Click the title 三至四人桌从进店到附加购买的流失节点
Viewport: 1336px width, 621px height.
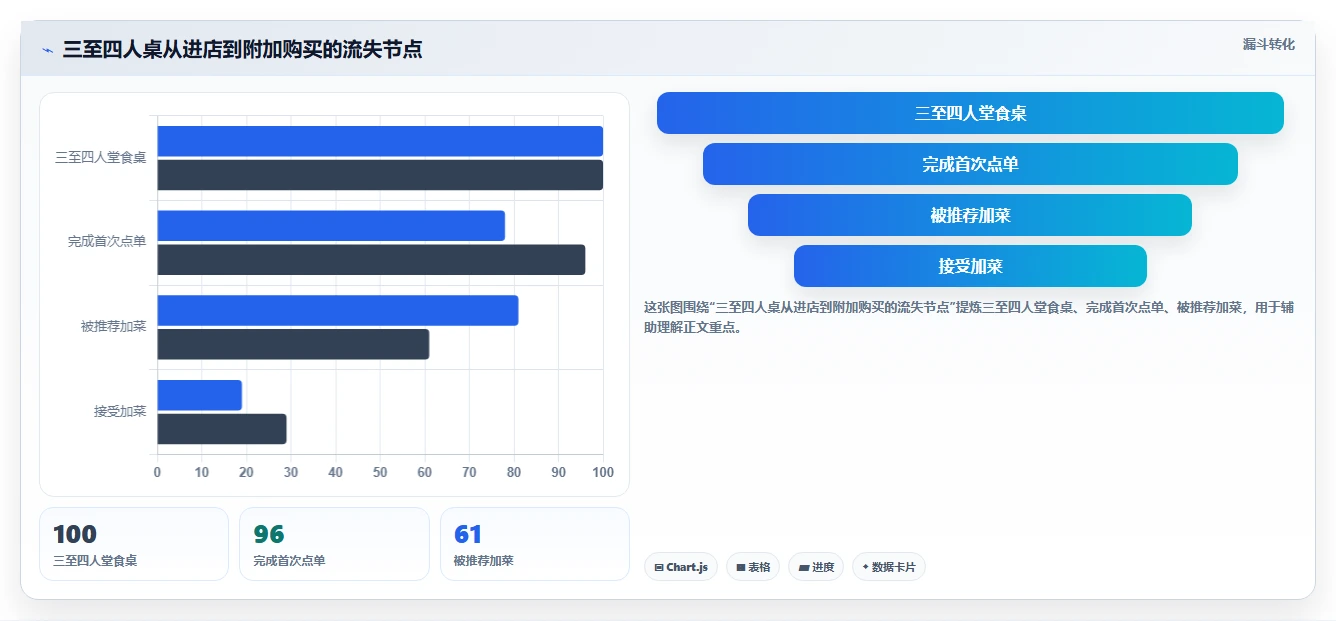coord(242,49)
